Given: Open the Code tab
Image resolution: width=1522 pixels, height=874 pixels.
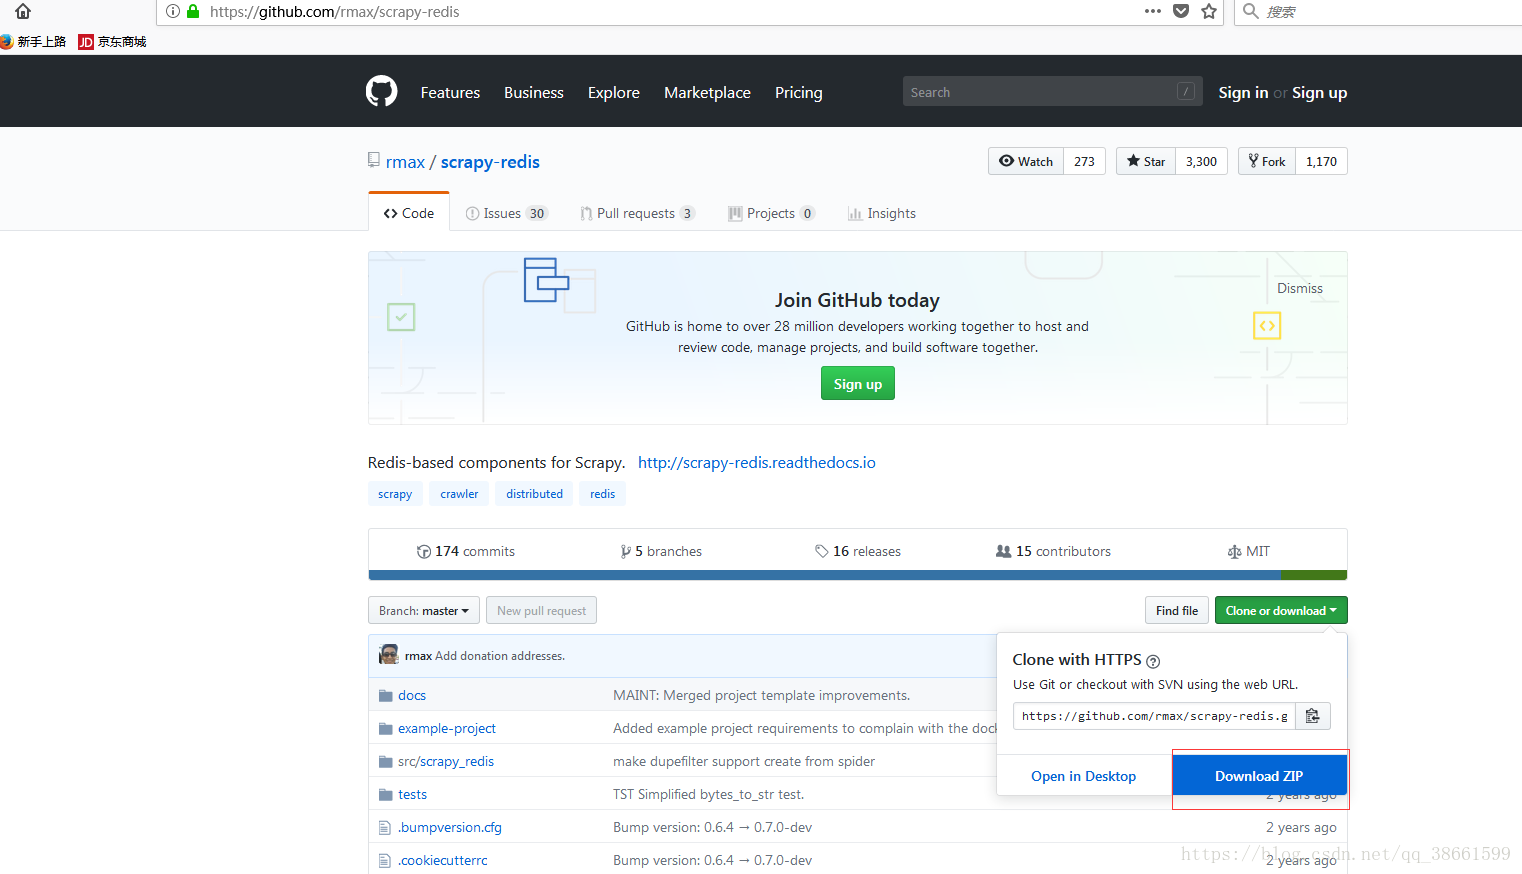Looking at the screenshot, I should tap(409, 213).
